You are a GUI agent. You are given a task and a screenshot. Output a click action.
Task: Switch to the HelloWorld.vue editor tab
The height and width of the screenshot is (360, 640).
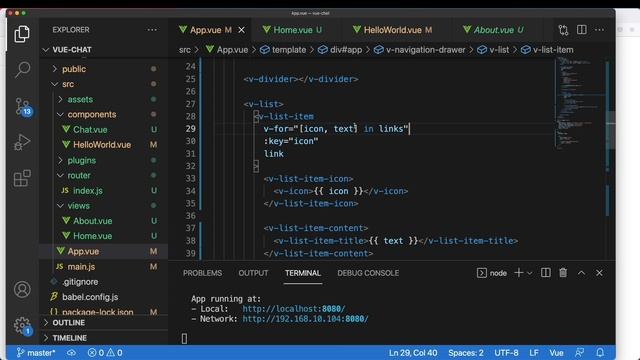pyautogui.click(x=393, y=30)
